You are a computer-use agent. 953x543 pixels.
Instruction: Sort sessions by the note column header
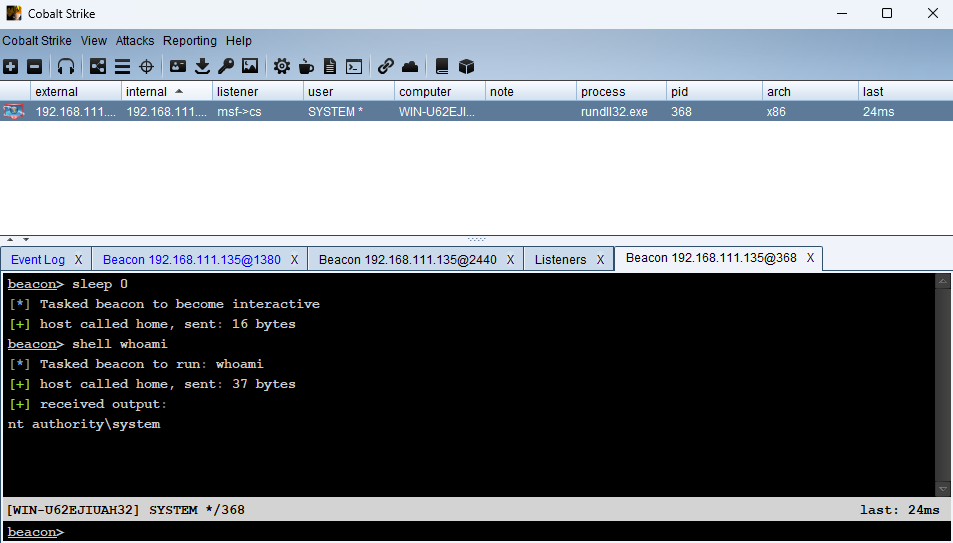pyautogui.click(x=531, y=91)
